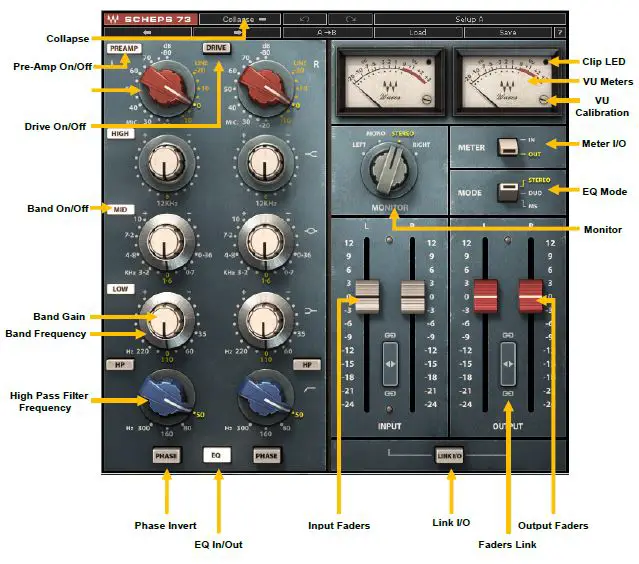Open the Load preset menu

coord(418,32)
